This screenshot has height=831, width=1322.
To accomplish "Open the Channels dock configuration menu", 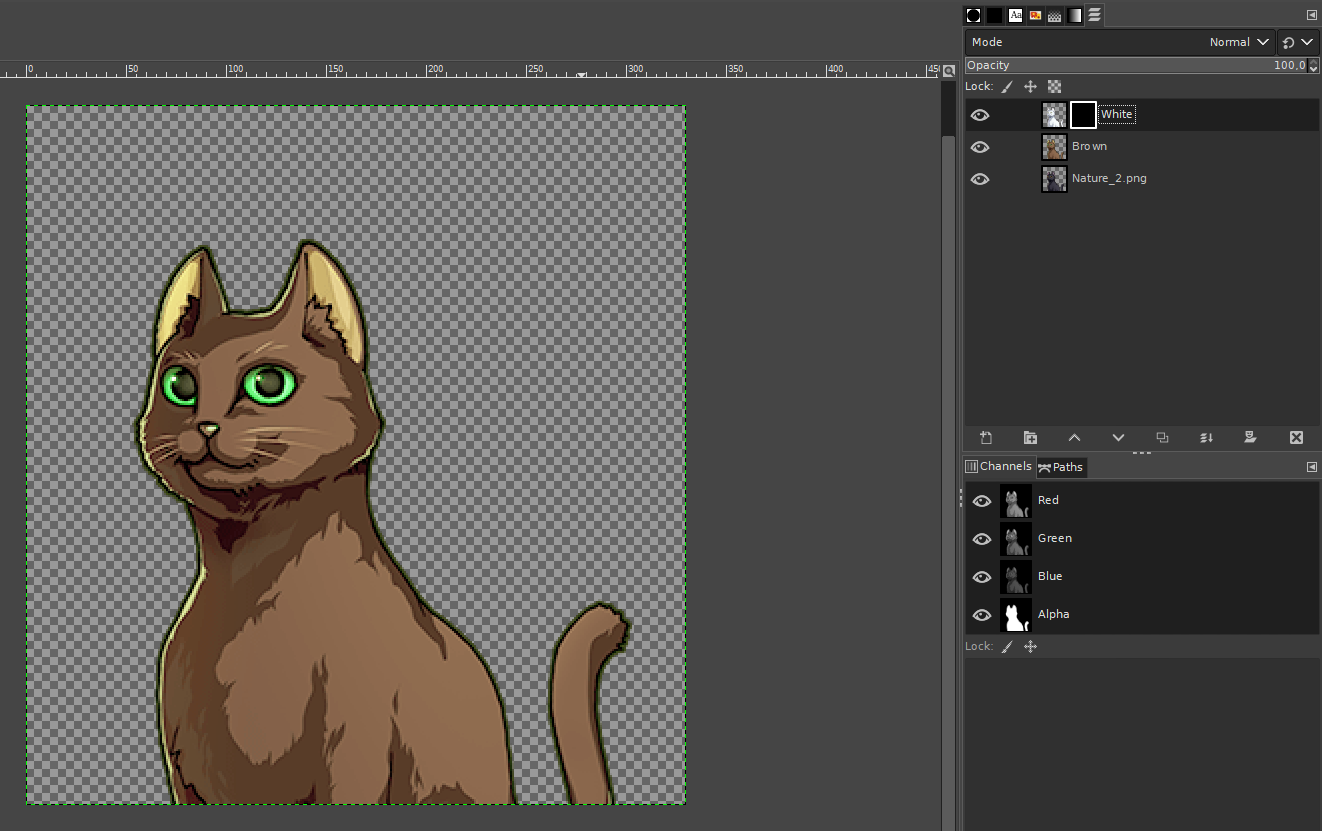I will (x=1311, y=467).
